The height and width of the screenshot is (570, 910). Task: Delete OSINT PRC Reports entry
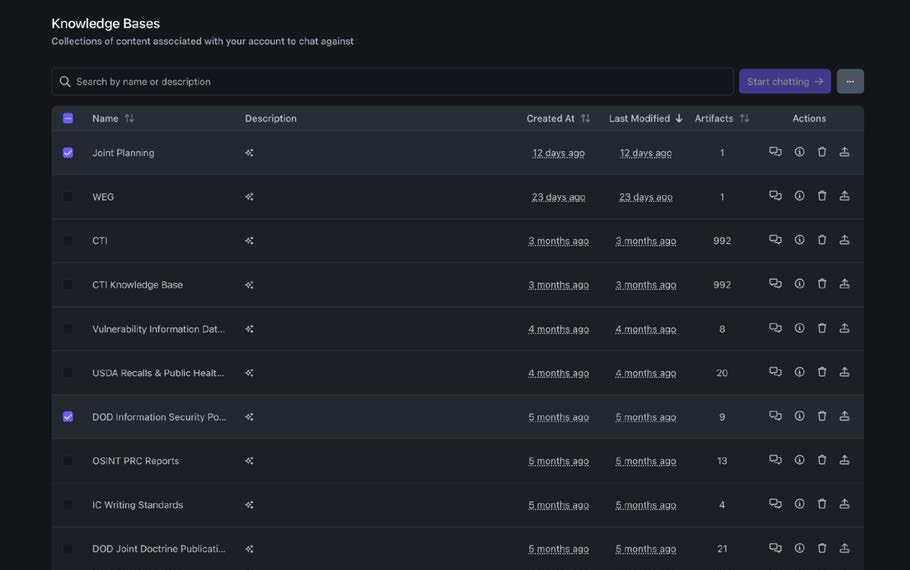(x=822, y=460)
